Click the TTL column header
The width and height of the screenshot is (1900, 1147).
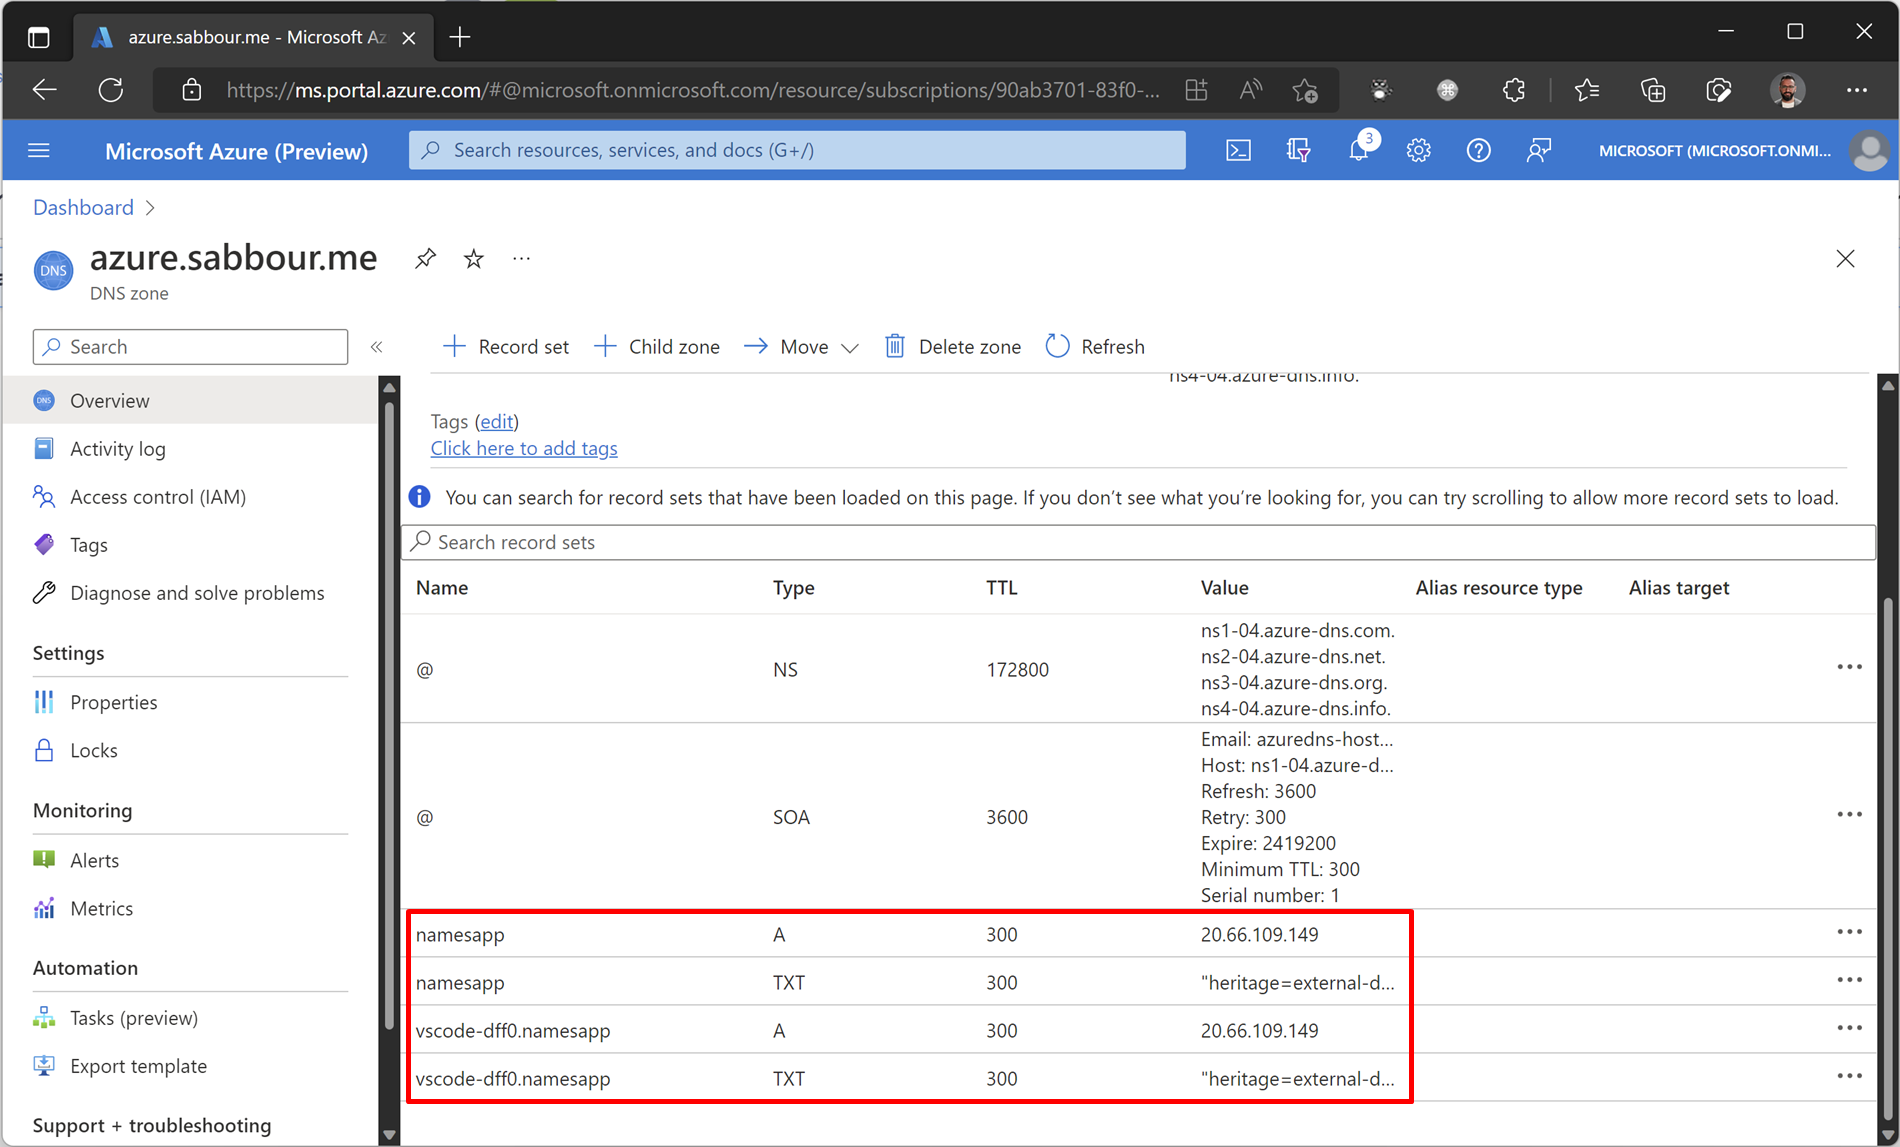(x=1001, y=588)
